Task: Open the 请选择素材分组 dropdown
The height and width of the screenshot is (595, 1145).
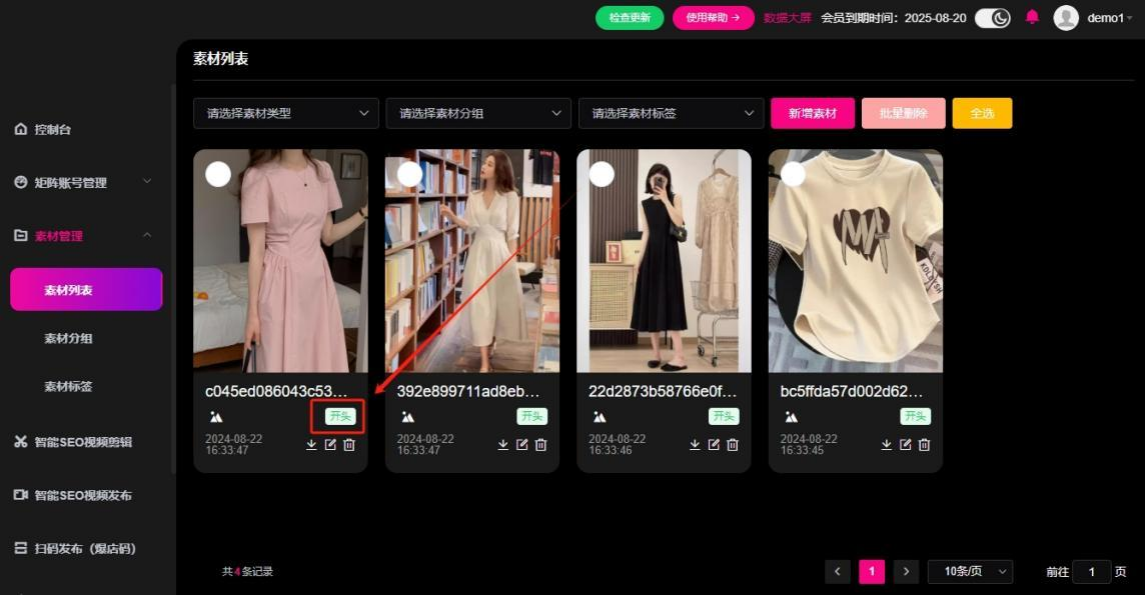Action: [x=479, y=113]
